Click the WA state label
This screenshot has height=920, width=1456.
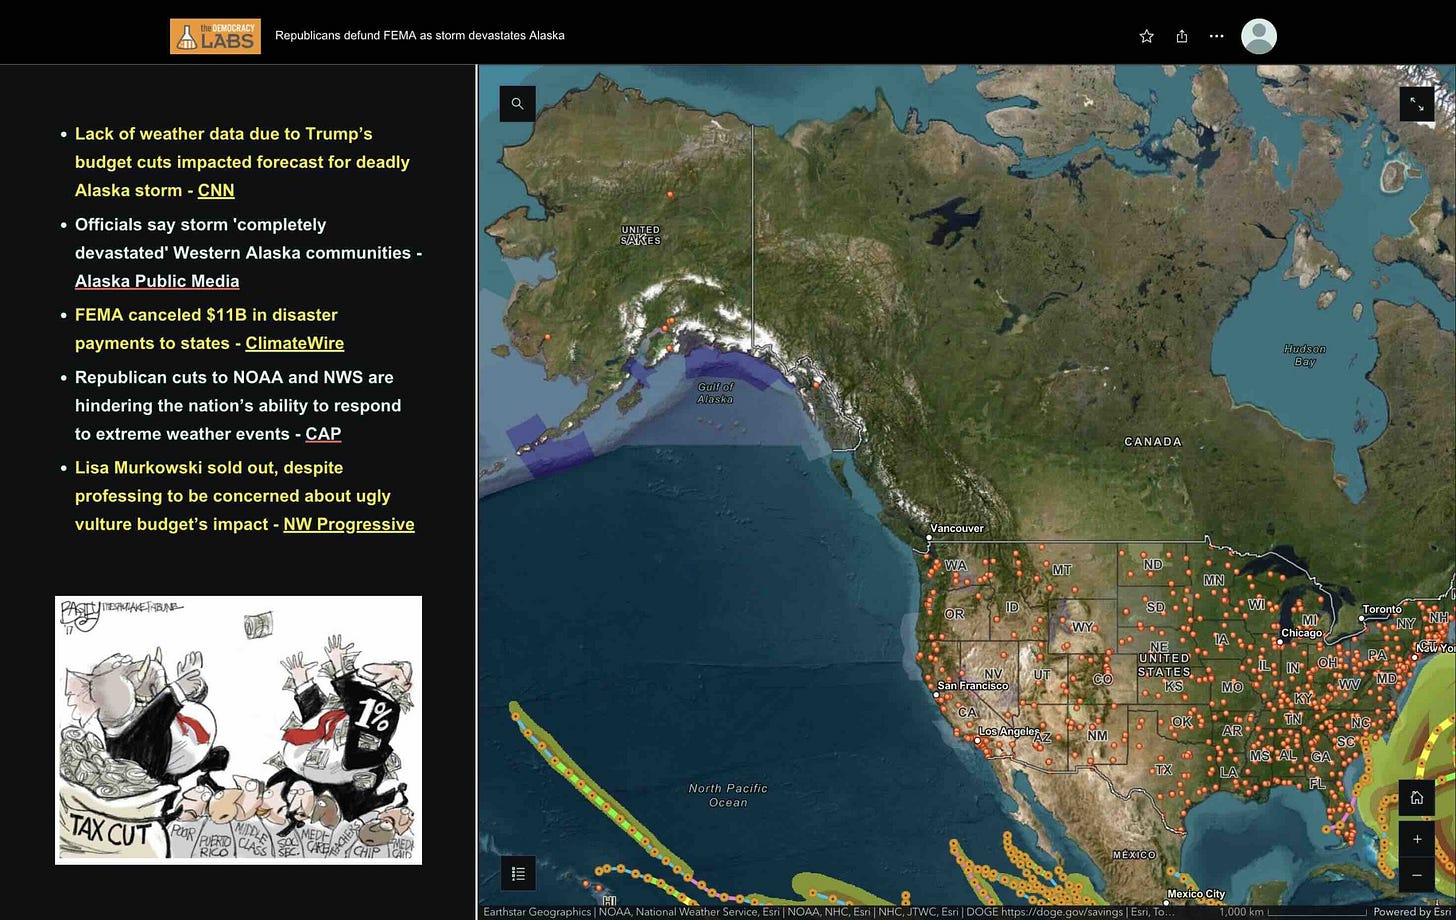pos(956,565)
